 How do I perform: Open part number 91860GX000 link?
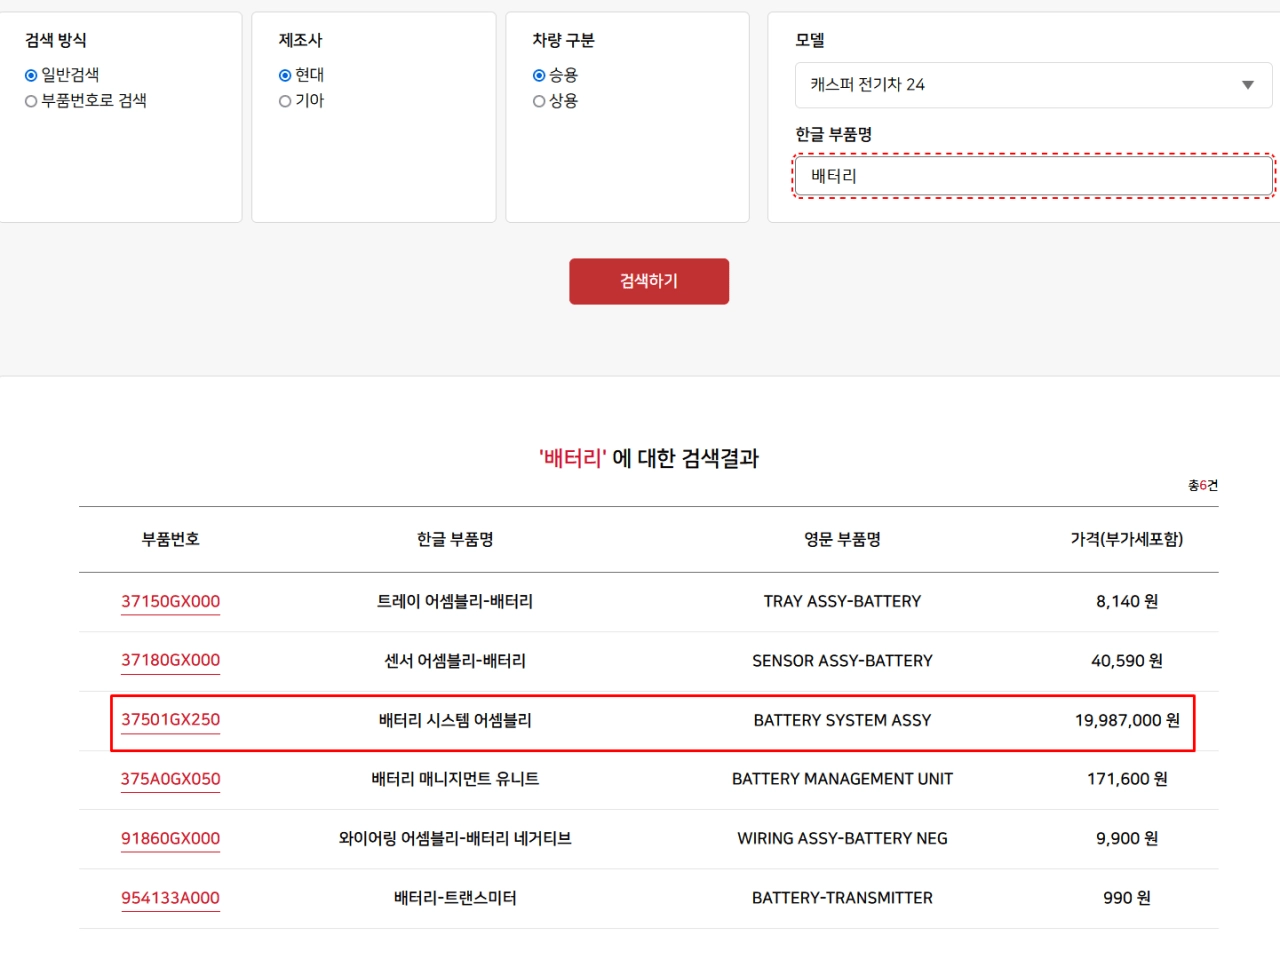click(170, 838)
